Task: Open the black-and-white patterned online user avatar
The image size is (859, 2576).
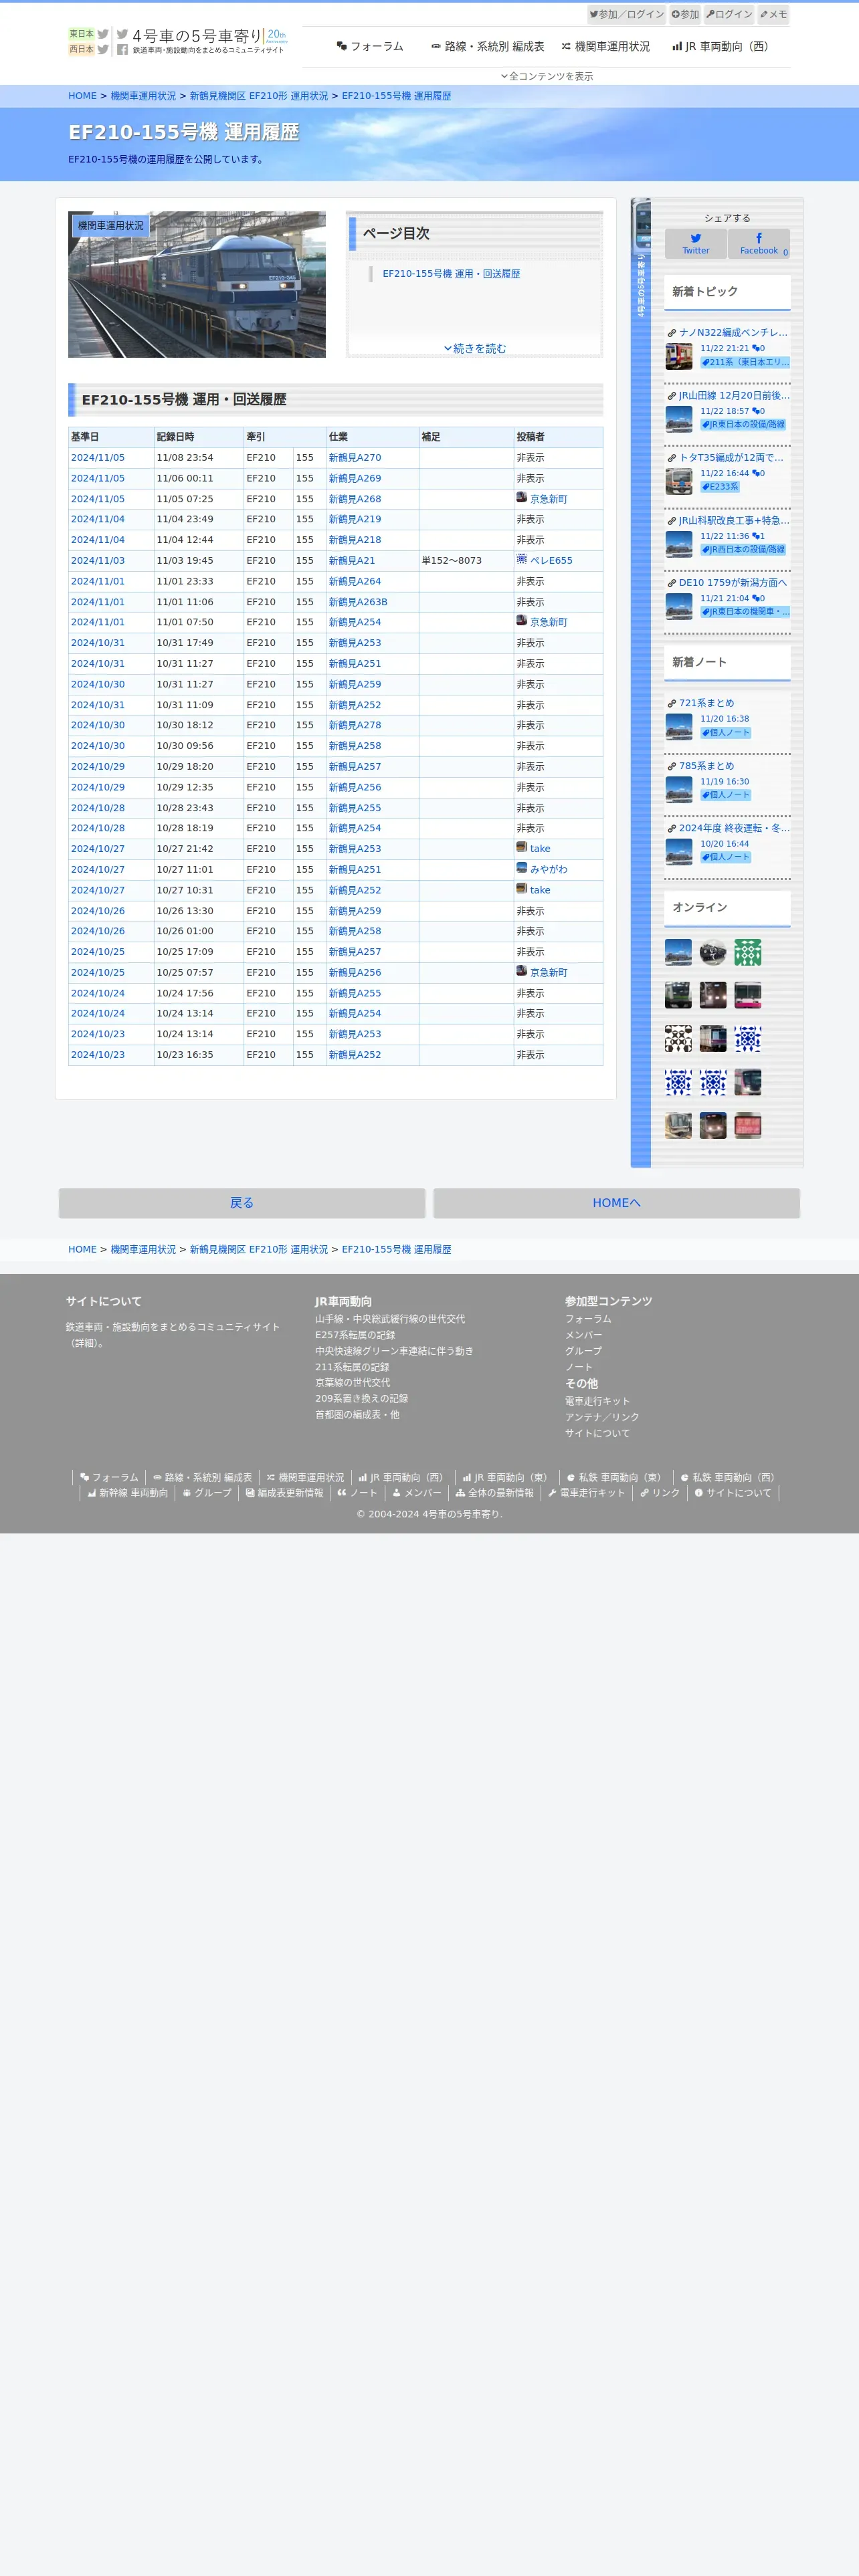Action: pyautogui.click(x=679, y=1039)
